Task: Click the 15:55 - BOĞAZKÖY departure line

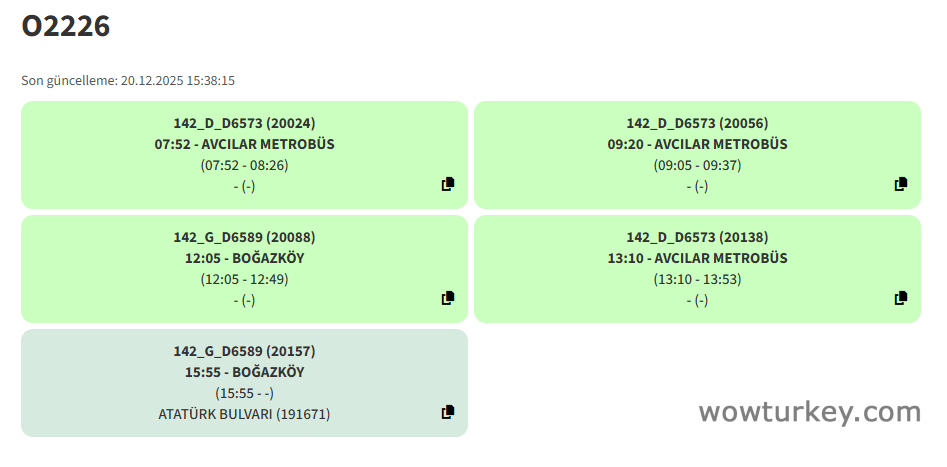Action: (x=244, y=372)
